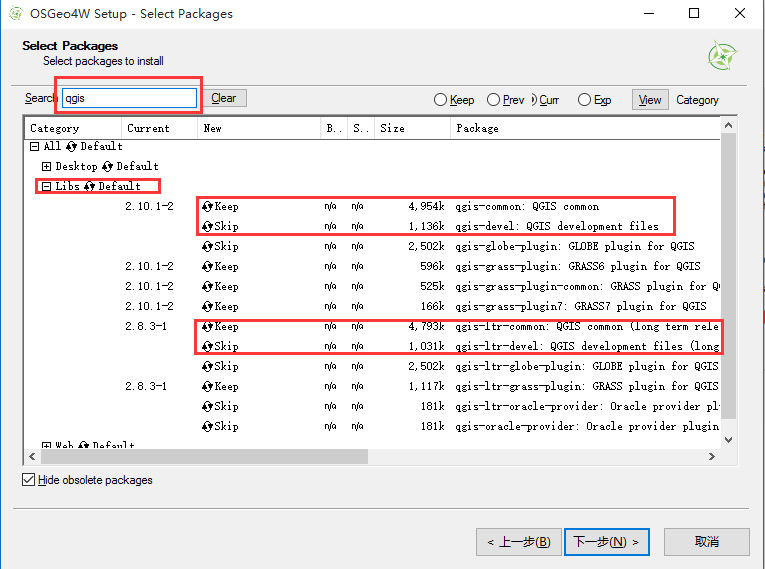Click horizontal scrollbar left arrow

tap(32, 457)
